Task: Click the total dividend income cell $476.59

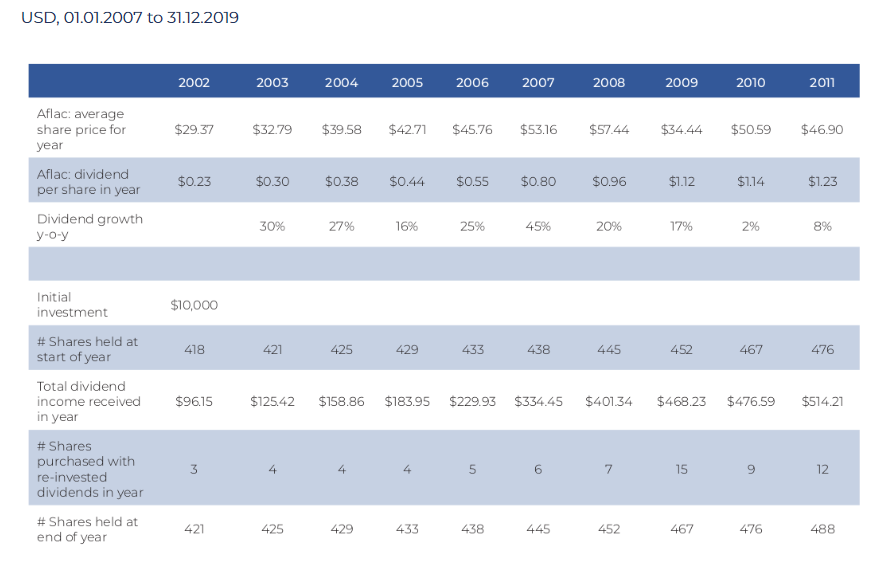Action: coord(751,401)
